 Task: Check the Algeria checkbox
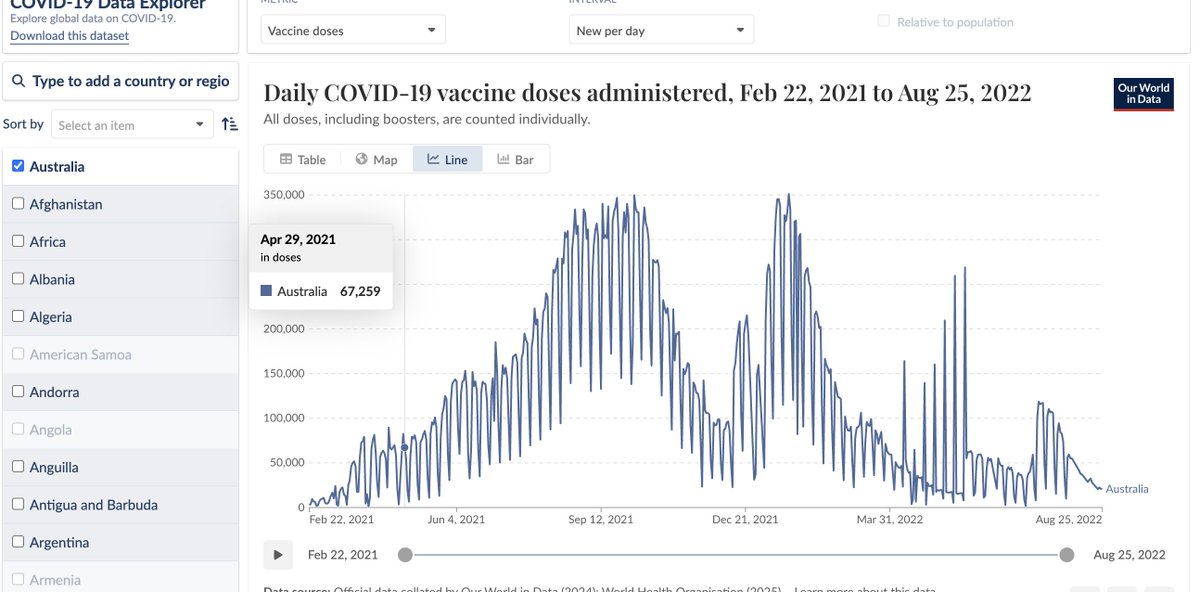coord(18,316)
